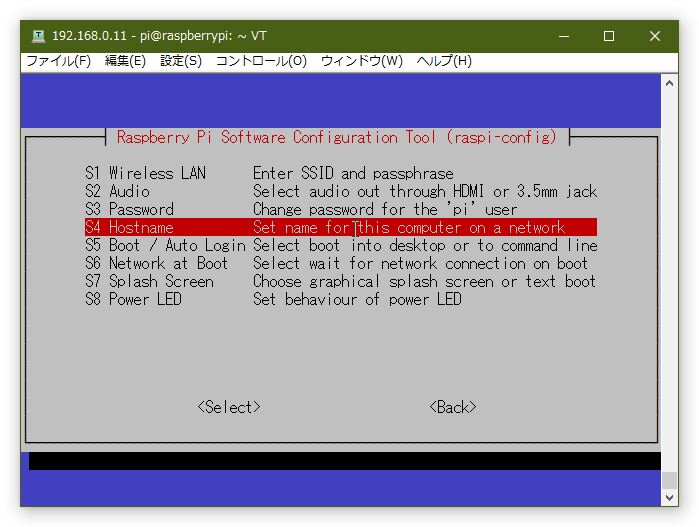Open the コントロール(O) menu
This screenshot has height=527, width=699.
tap(261, 61)
